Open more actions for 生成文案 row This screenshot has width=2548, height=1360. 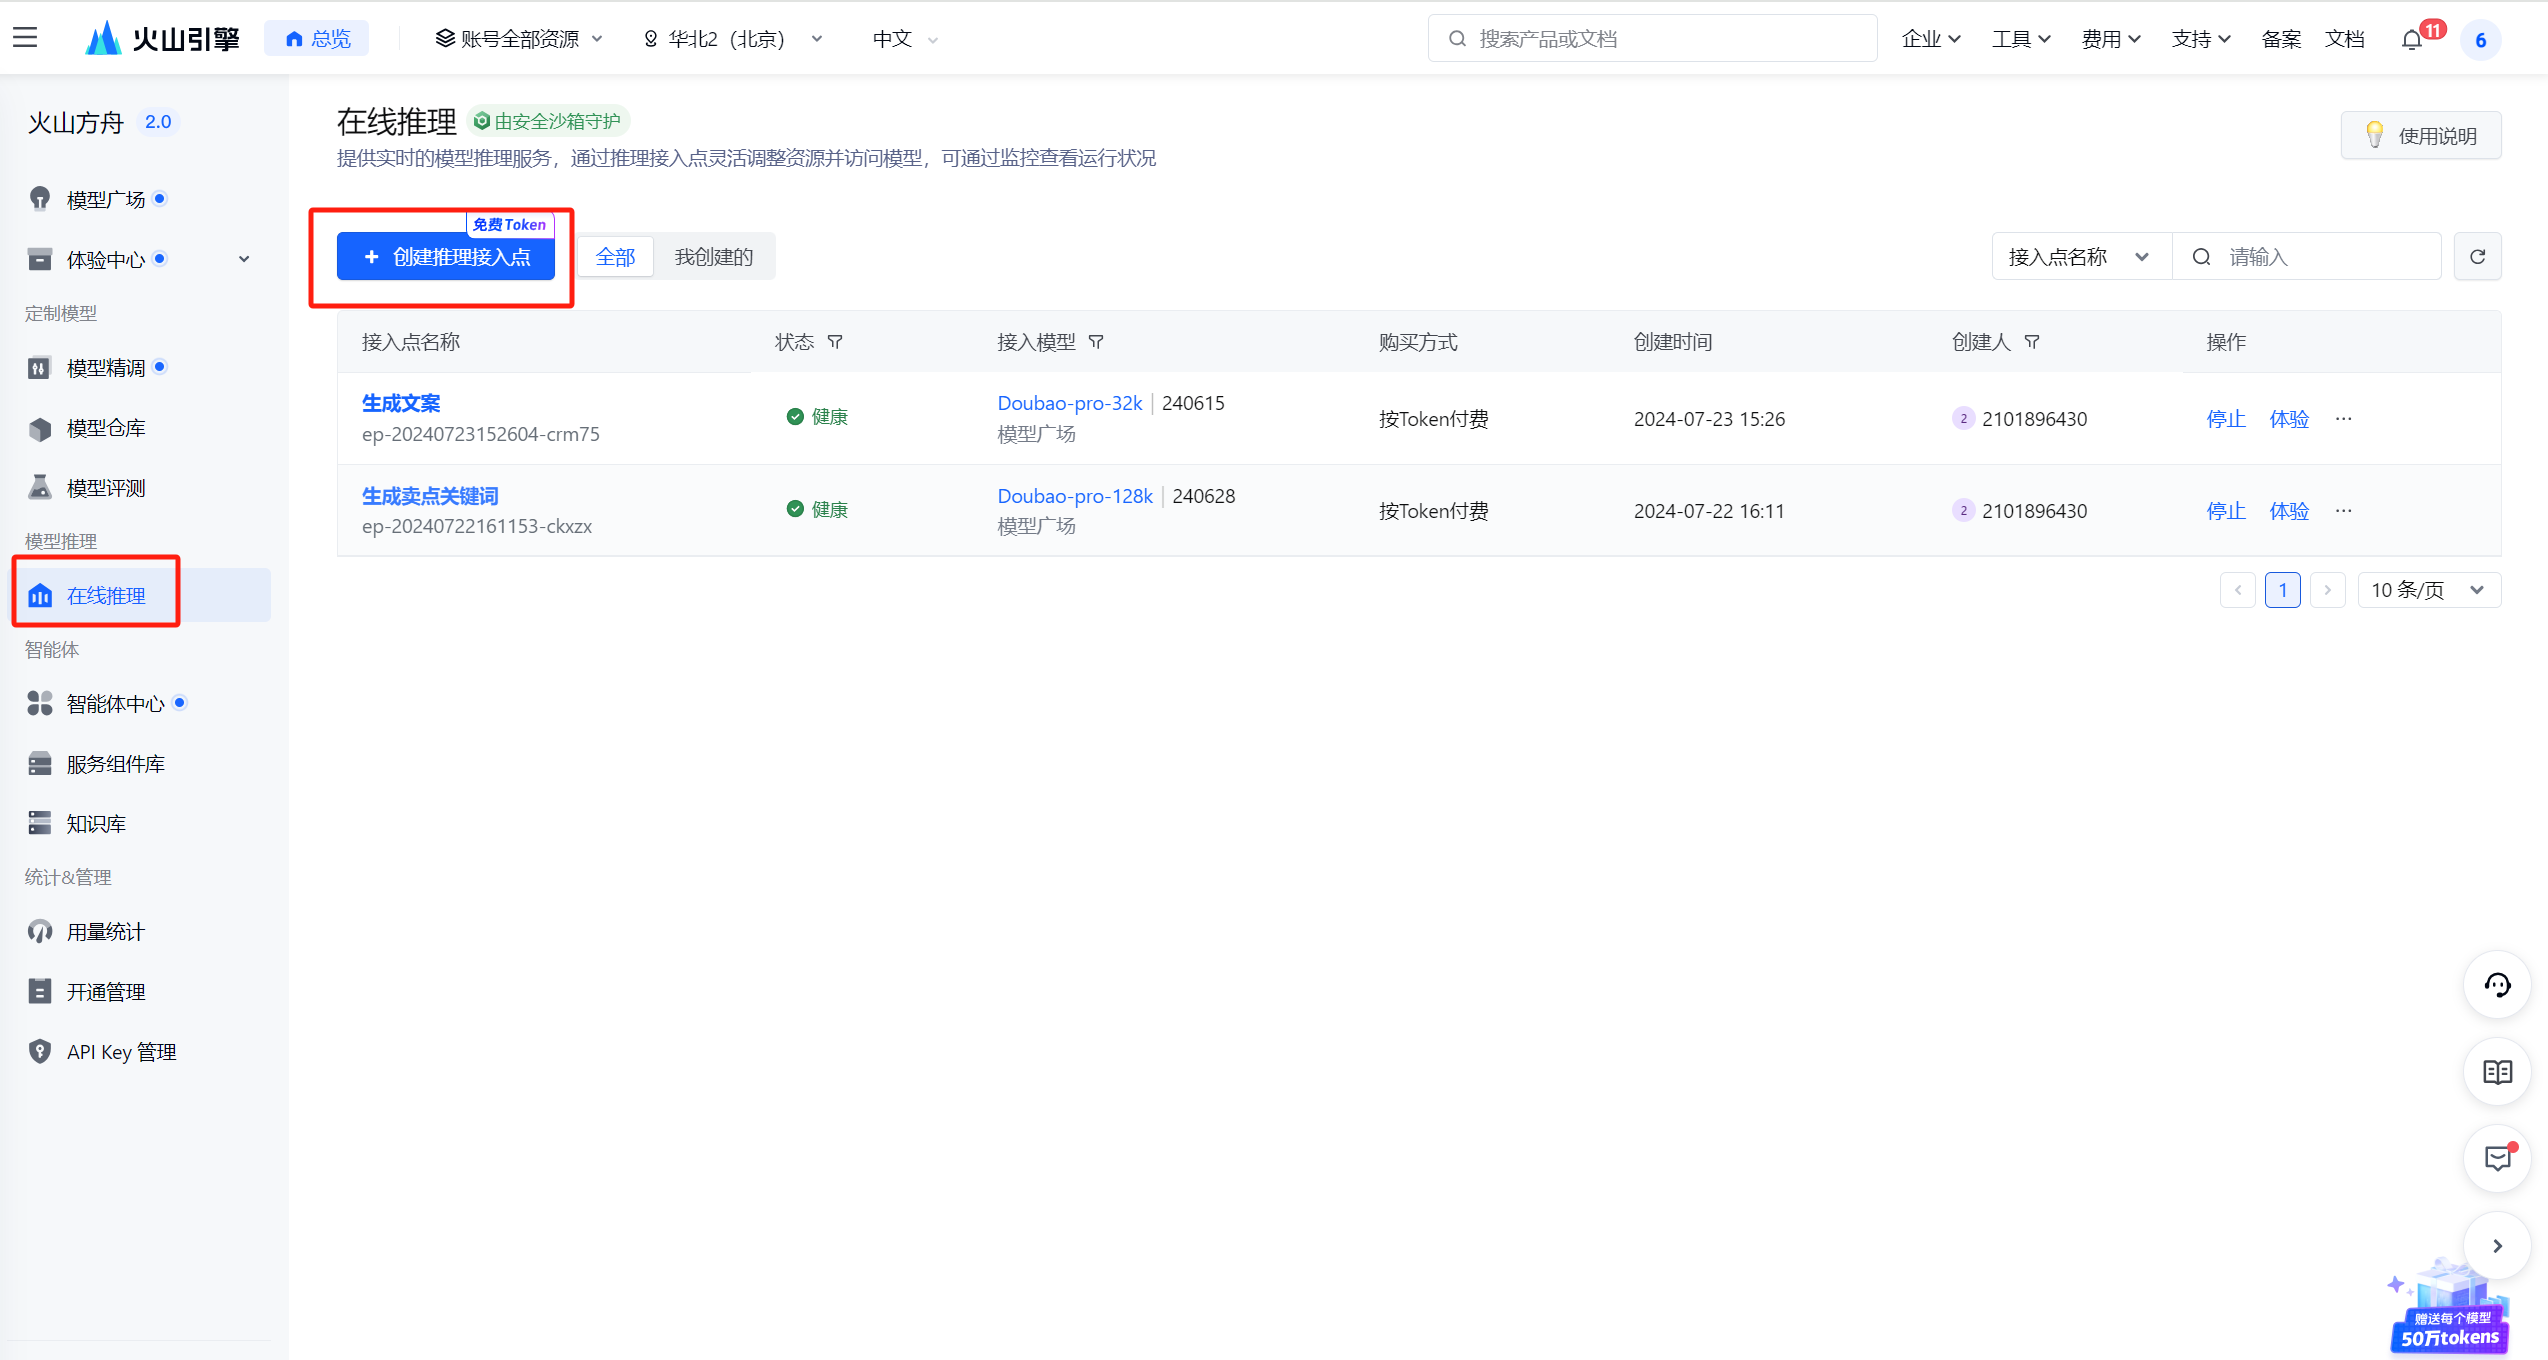click(x=2344, y=419)
